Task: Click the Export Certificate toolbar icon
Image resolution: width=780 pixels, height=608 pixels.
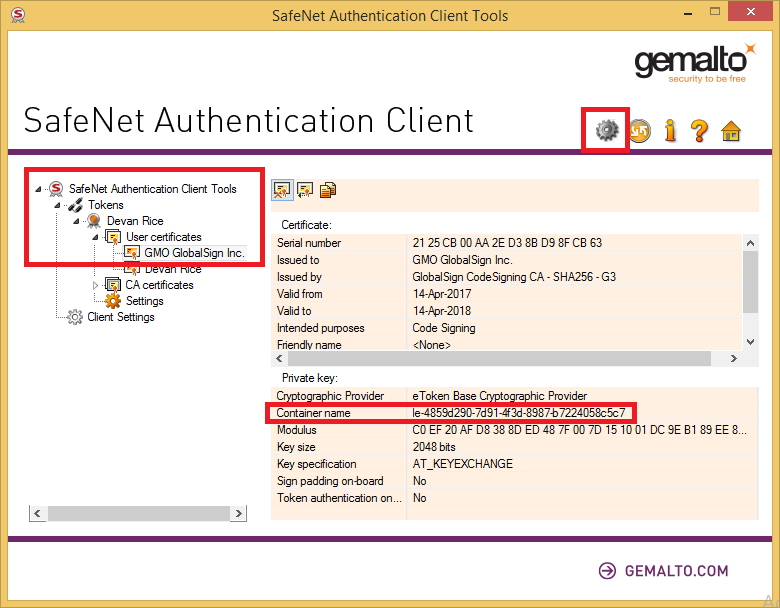Action: point(304,190)
